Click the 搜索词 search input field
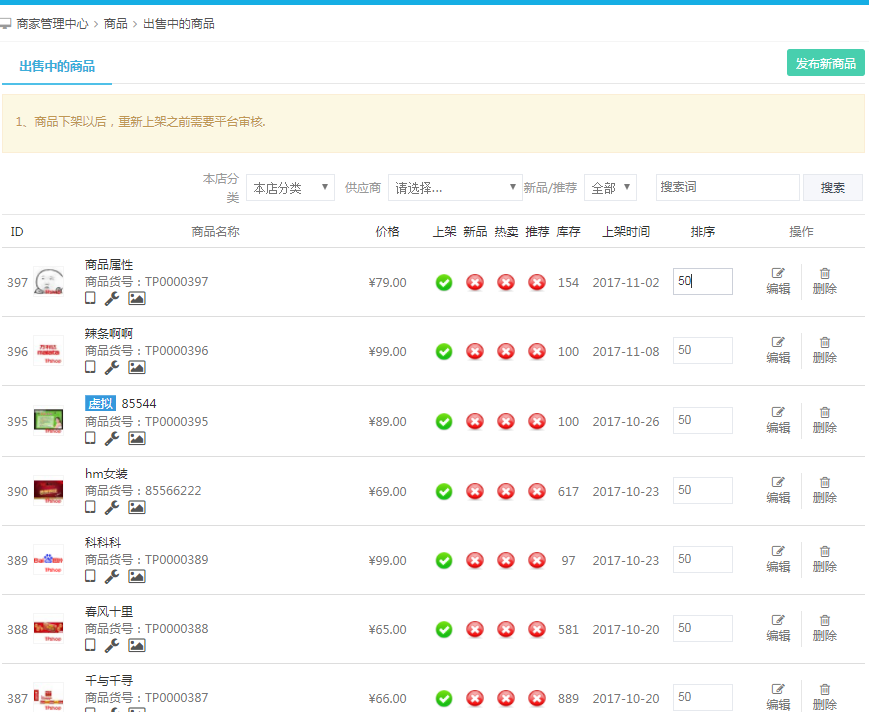869x712 pixels. (727, 187)
